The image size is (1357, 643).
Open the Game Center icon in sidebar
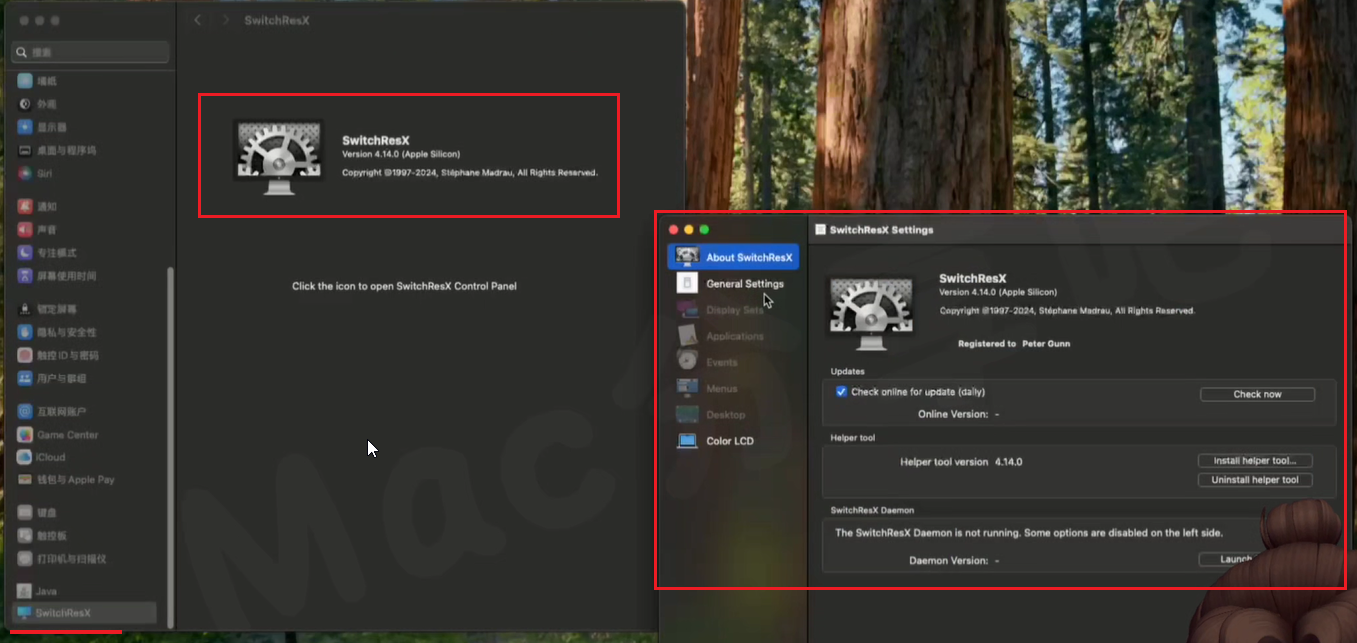point(25,435)
